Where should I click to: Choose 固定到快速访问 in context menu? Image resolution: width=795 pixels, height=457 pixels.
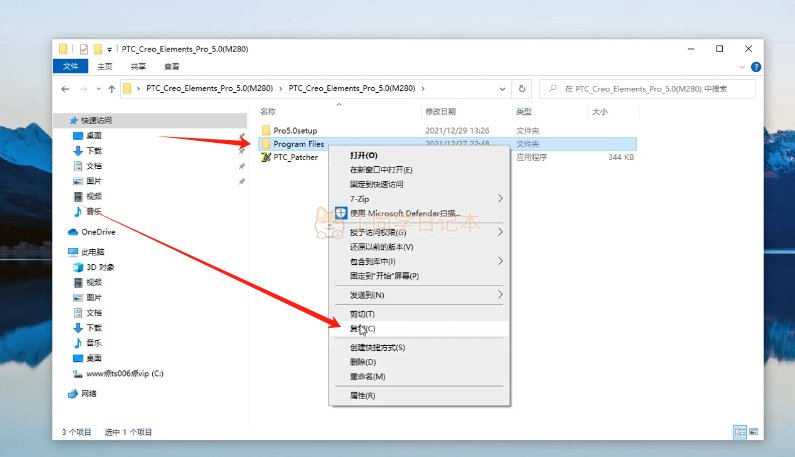coord(376,185)
